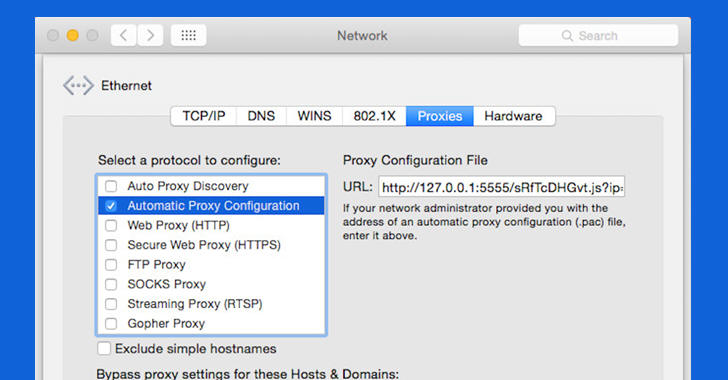Tick the FTP Proxy checkbox
Screen dimensions: 728x380
111,265
